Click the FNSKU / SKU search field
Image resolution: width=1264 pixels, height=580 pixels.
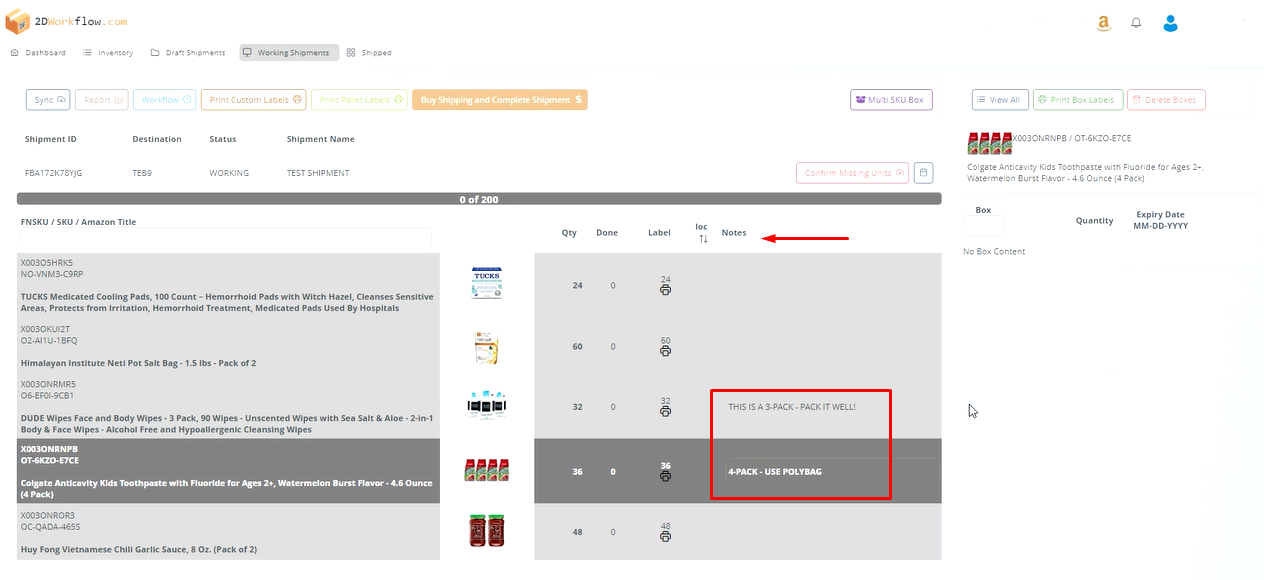pos(225,238)
